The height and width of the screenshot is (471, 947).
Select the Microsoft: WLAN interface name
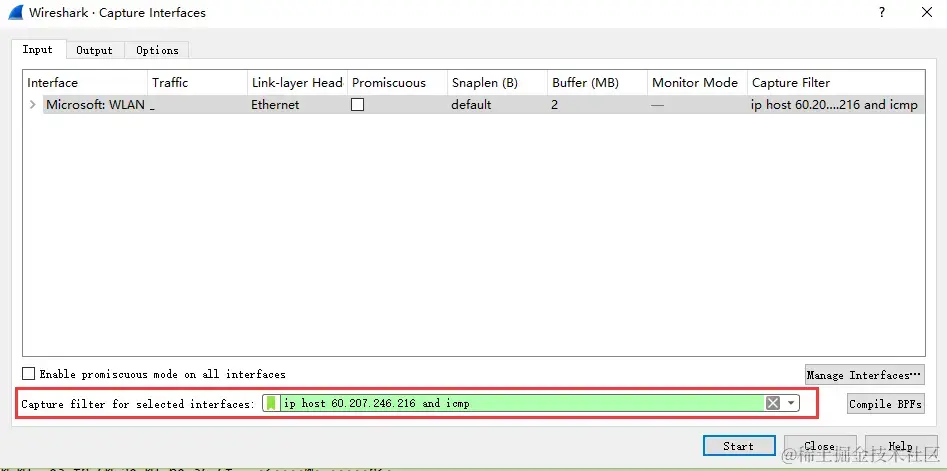click(x=95, y=104)
